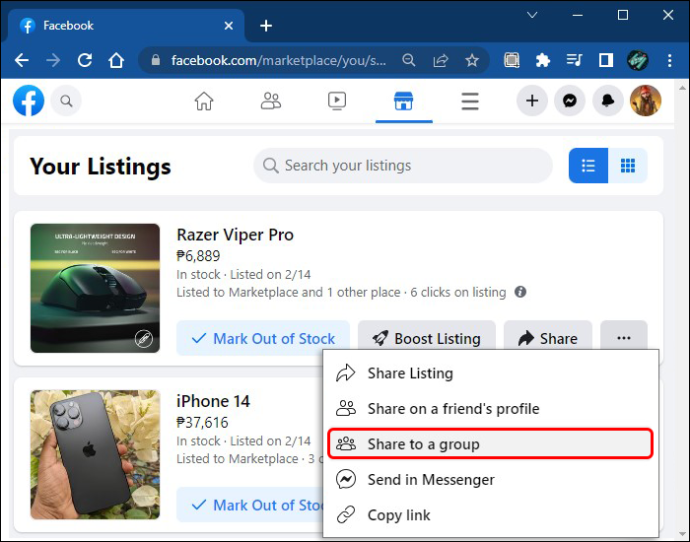Reload the page with the refresh icon

(x=85, y=60)
